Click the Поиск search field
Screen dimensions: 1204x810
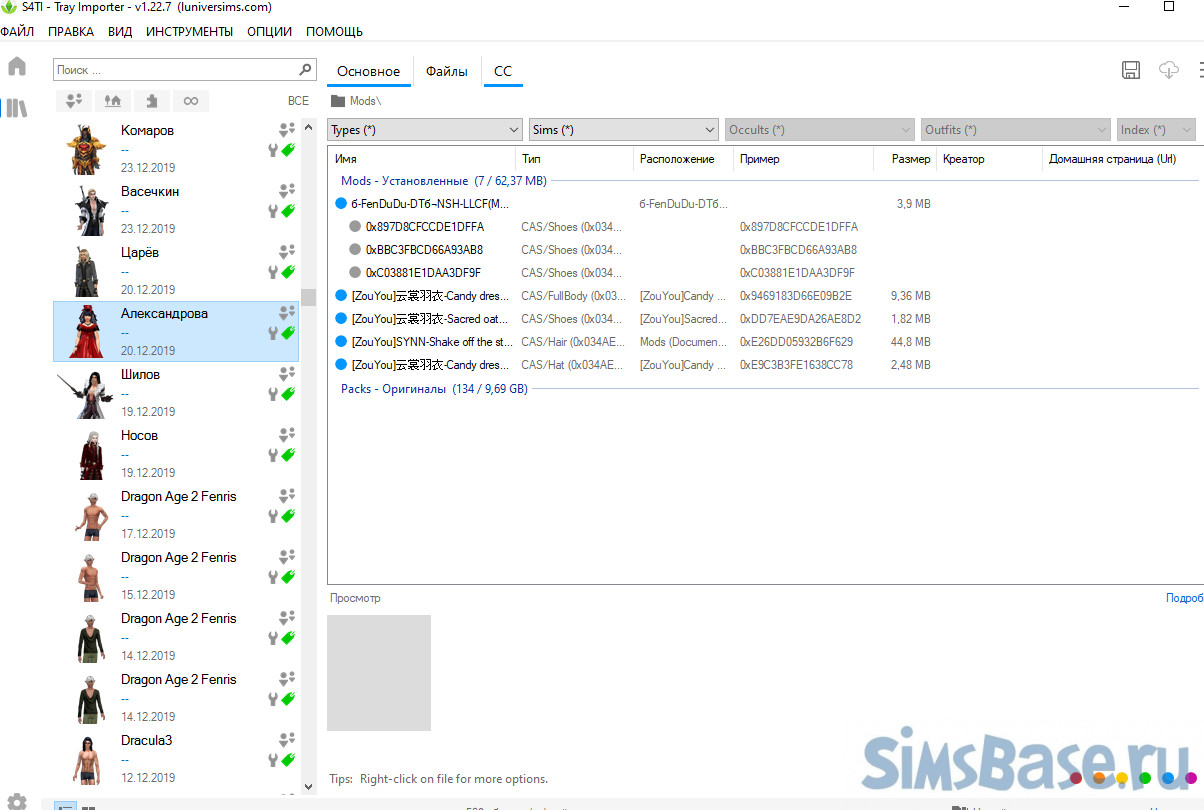[x=175, y=70]
